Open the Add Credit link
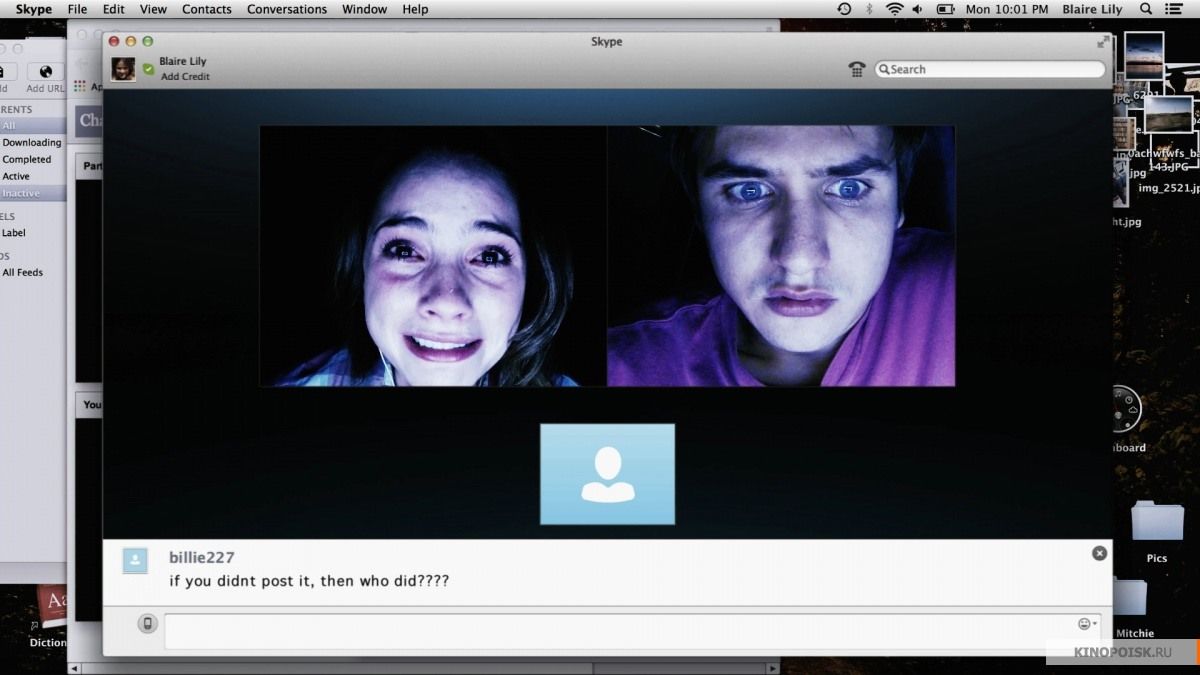Screen dimensions: 1200x675 click(184, 76)
